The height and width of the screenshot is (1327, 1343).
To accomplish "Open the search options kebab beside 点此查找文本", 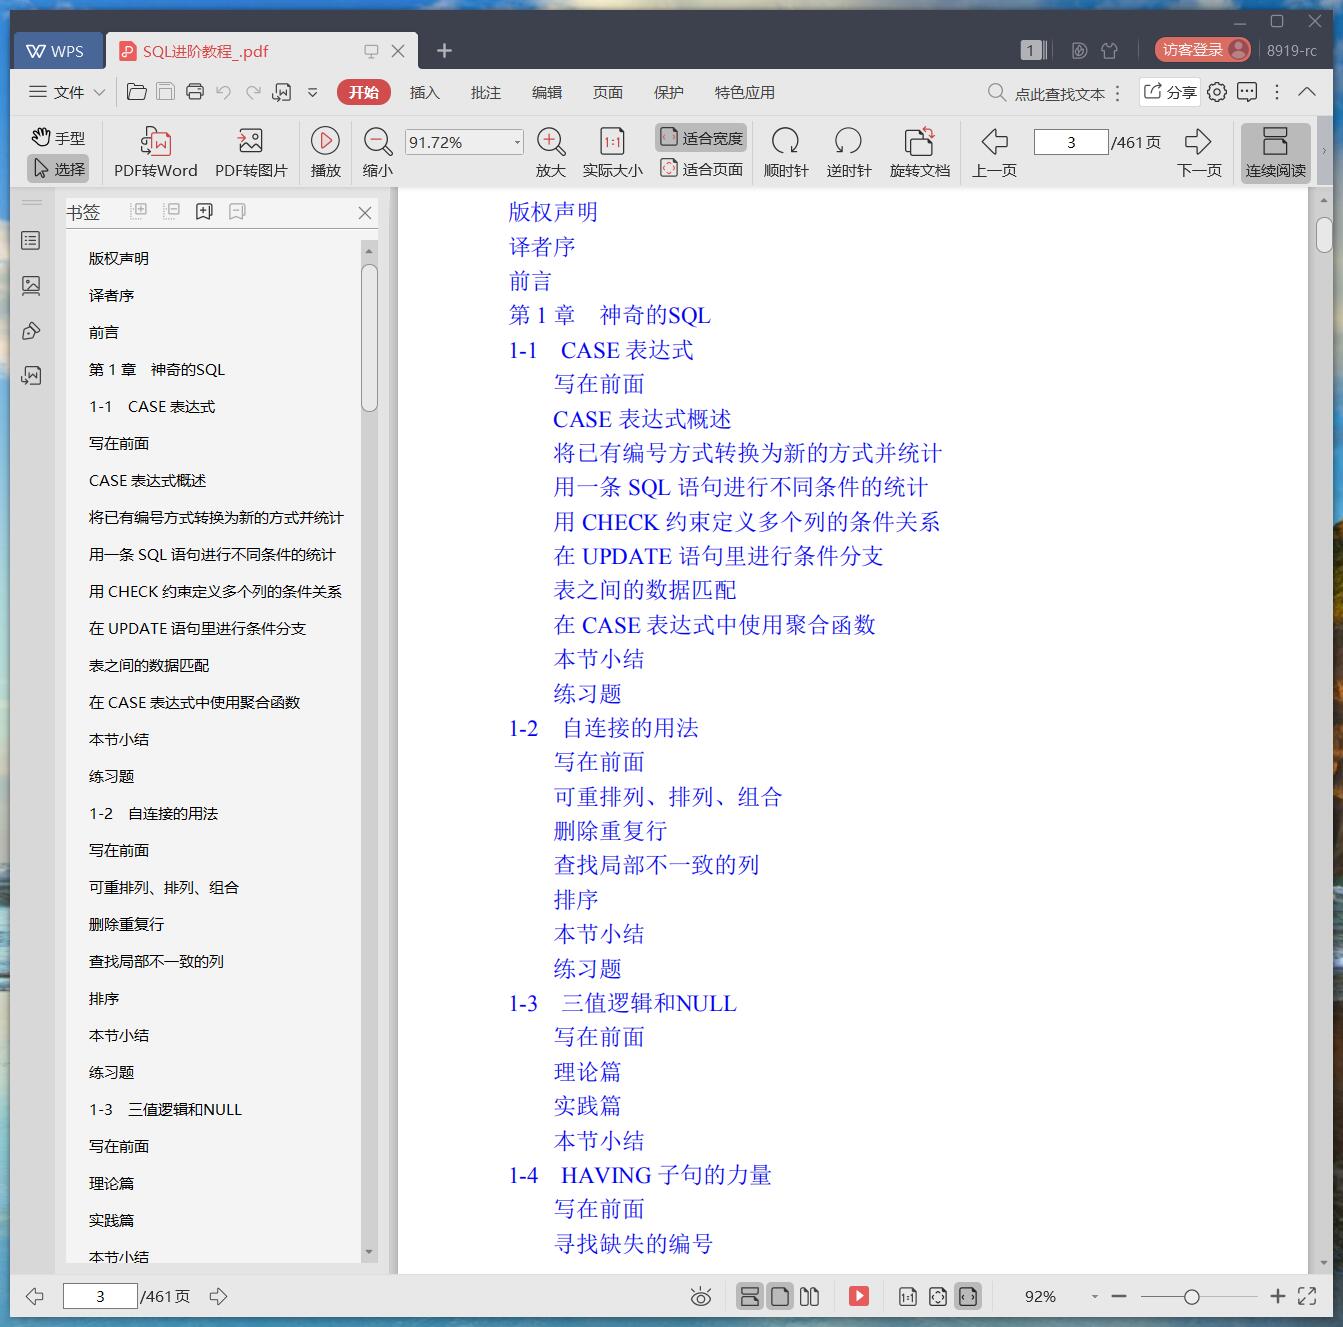I will (x=1118, y=93).
